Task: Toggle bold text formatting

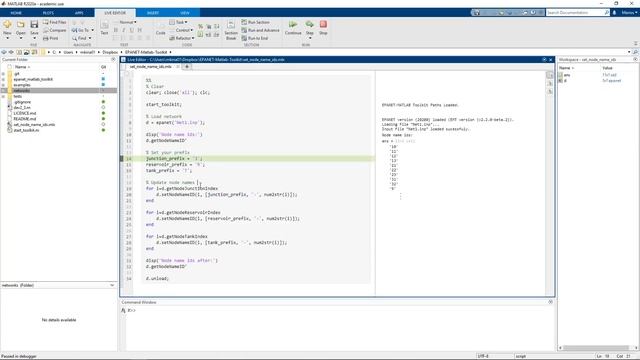Action: 116,30
